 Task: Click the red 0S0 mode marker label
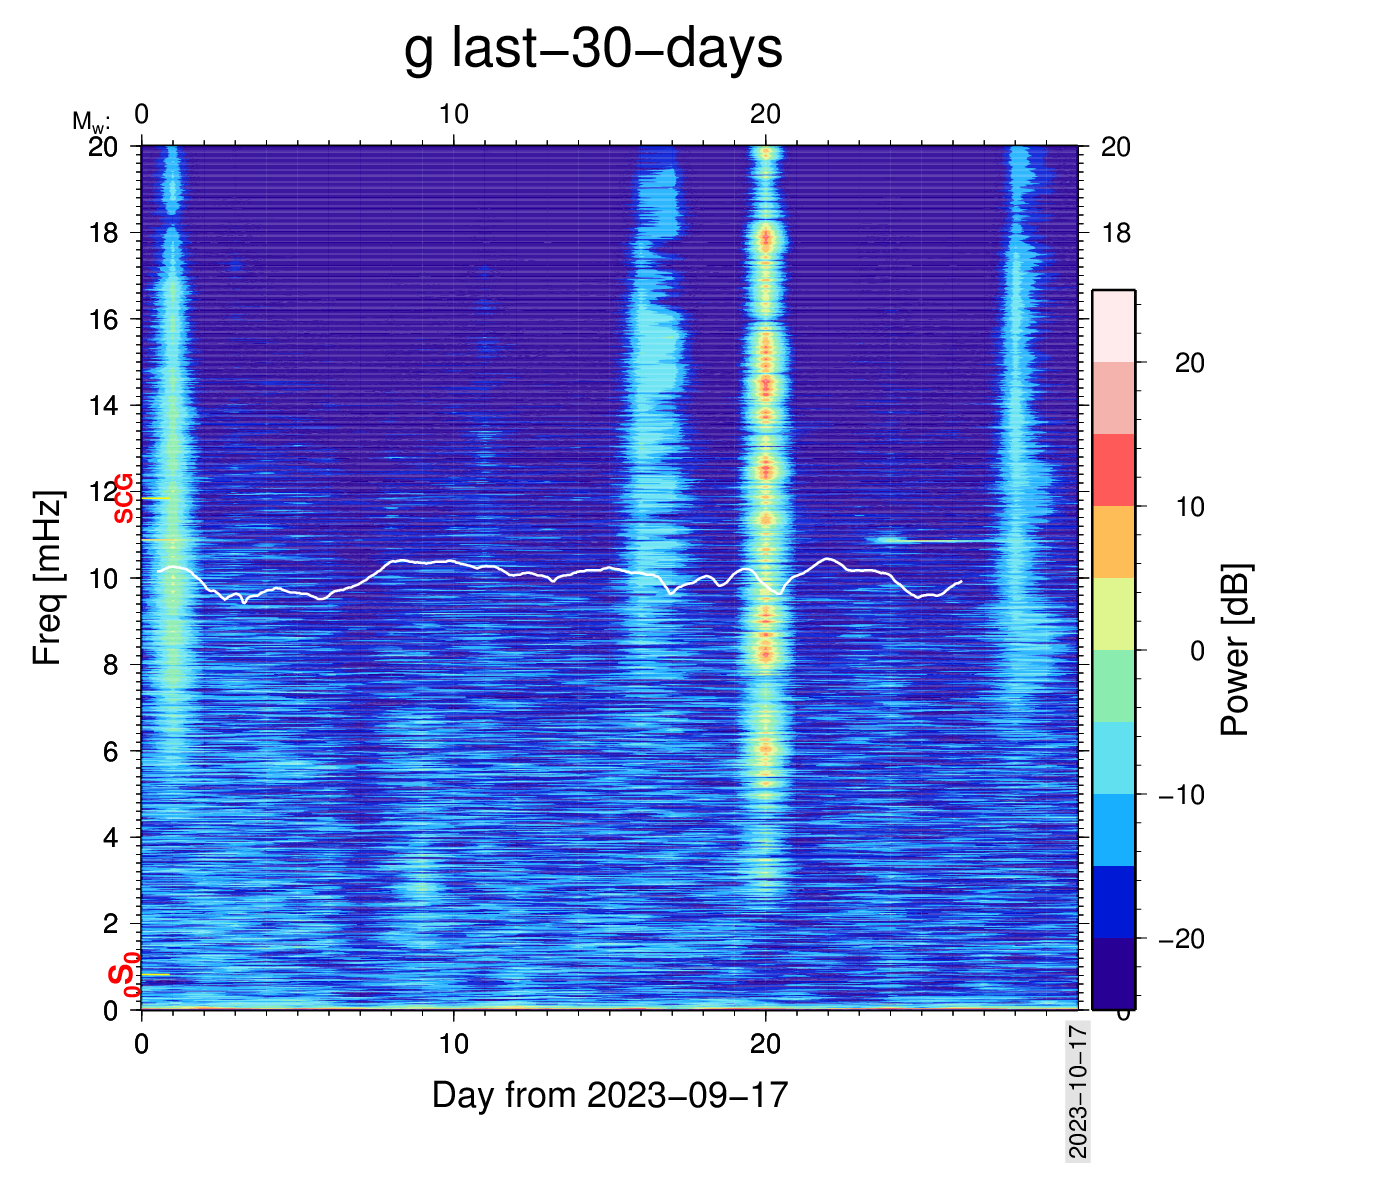(x=124, y=974)
